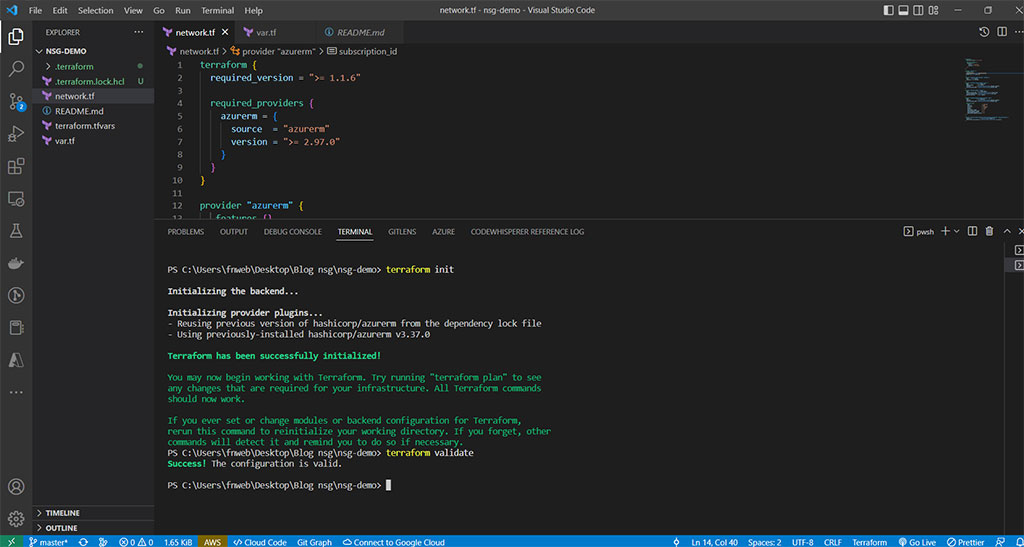
Task: Open the Run and Debug view
Action: (16, 133)
